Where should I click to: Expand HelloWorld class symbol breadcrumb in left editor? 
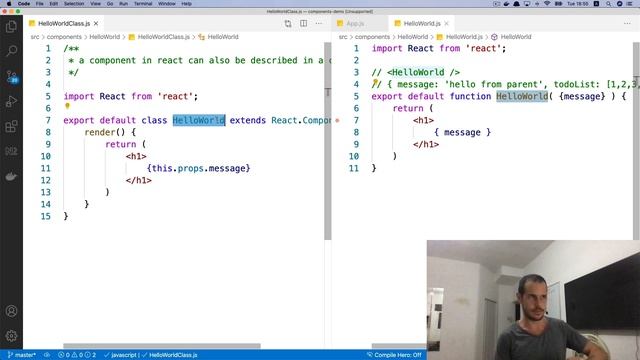(x=219, y=37)
